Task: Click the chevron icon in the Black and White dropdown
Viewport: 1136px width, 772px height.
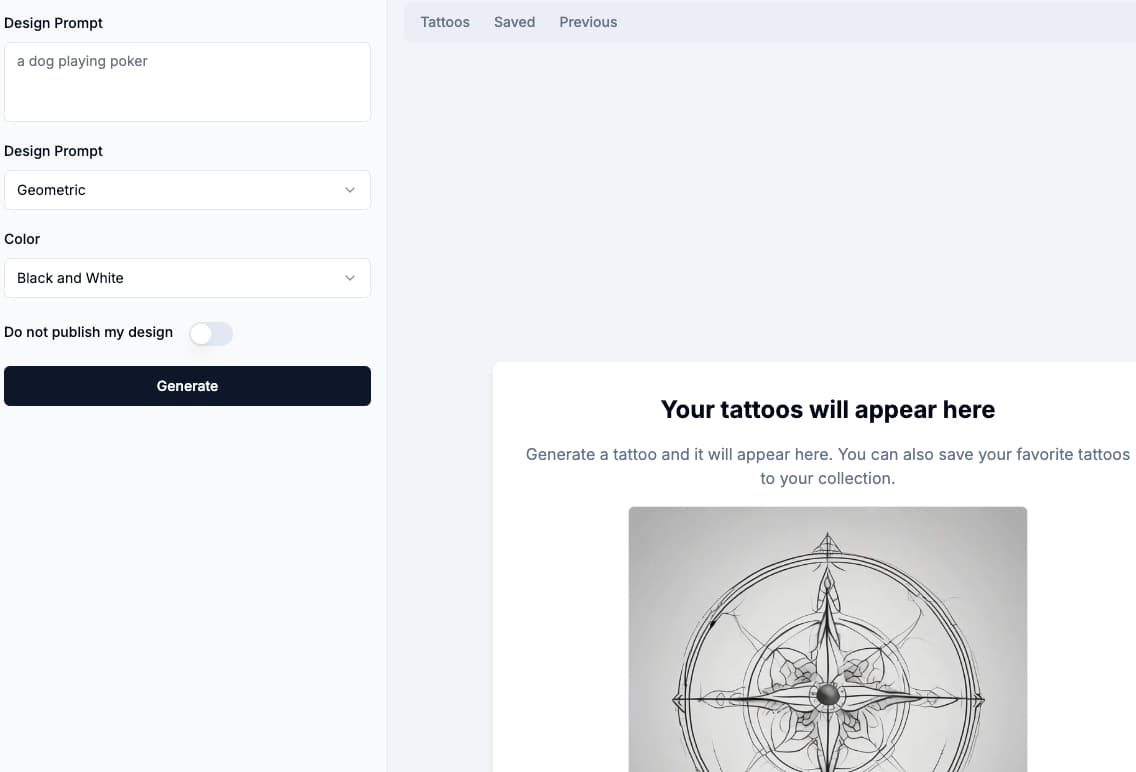Action: (350, 278)
